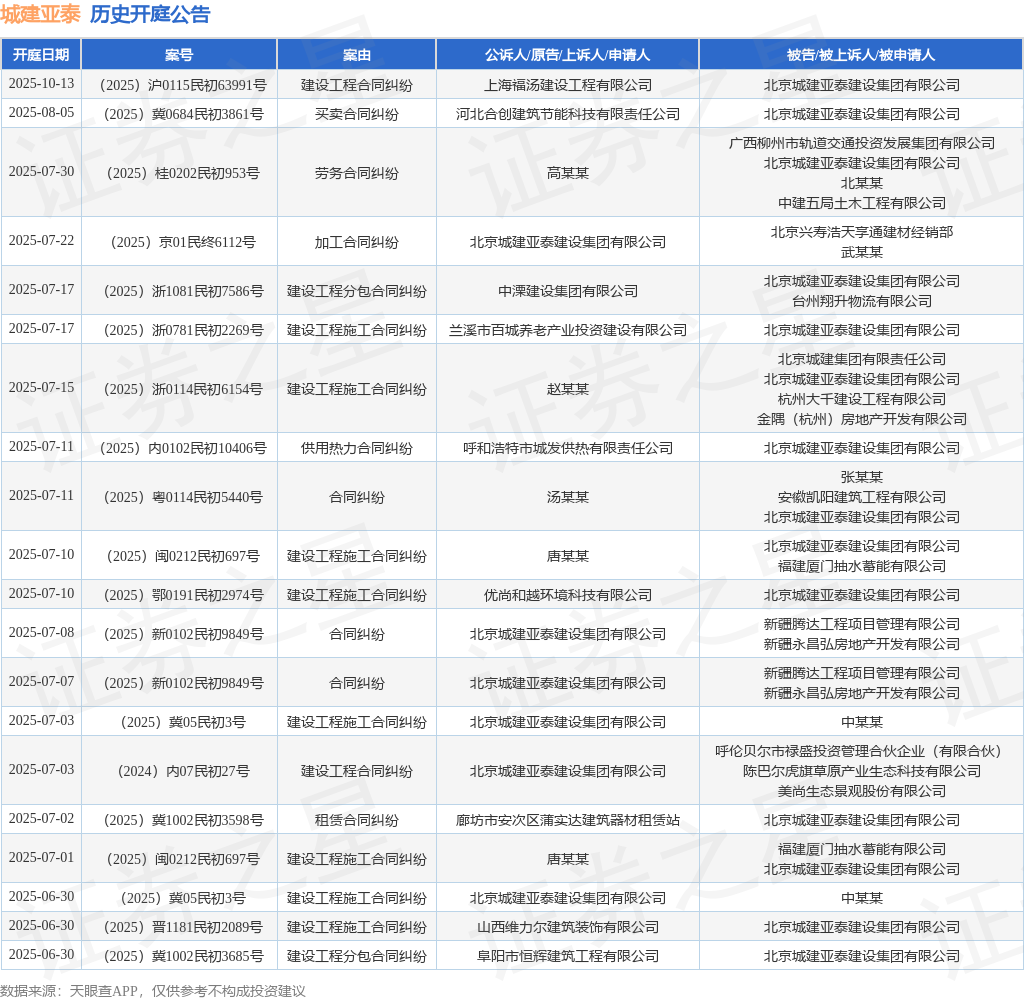This screenshot has height=1000, width=1024.
Task: Click plaintiff 河北合创建筑节能科技有限责任公司
Action: coord(568,114)
